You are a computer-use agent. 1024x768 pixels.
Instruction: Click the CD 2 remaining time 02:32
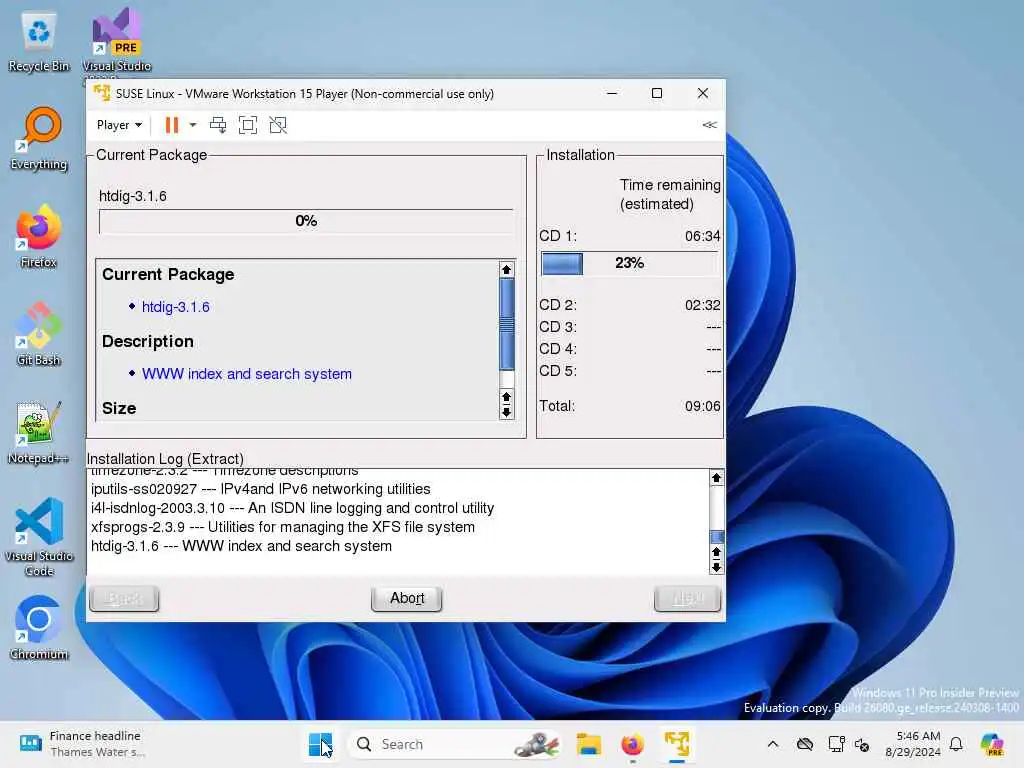point(702,305)
